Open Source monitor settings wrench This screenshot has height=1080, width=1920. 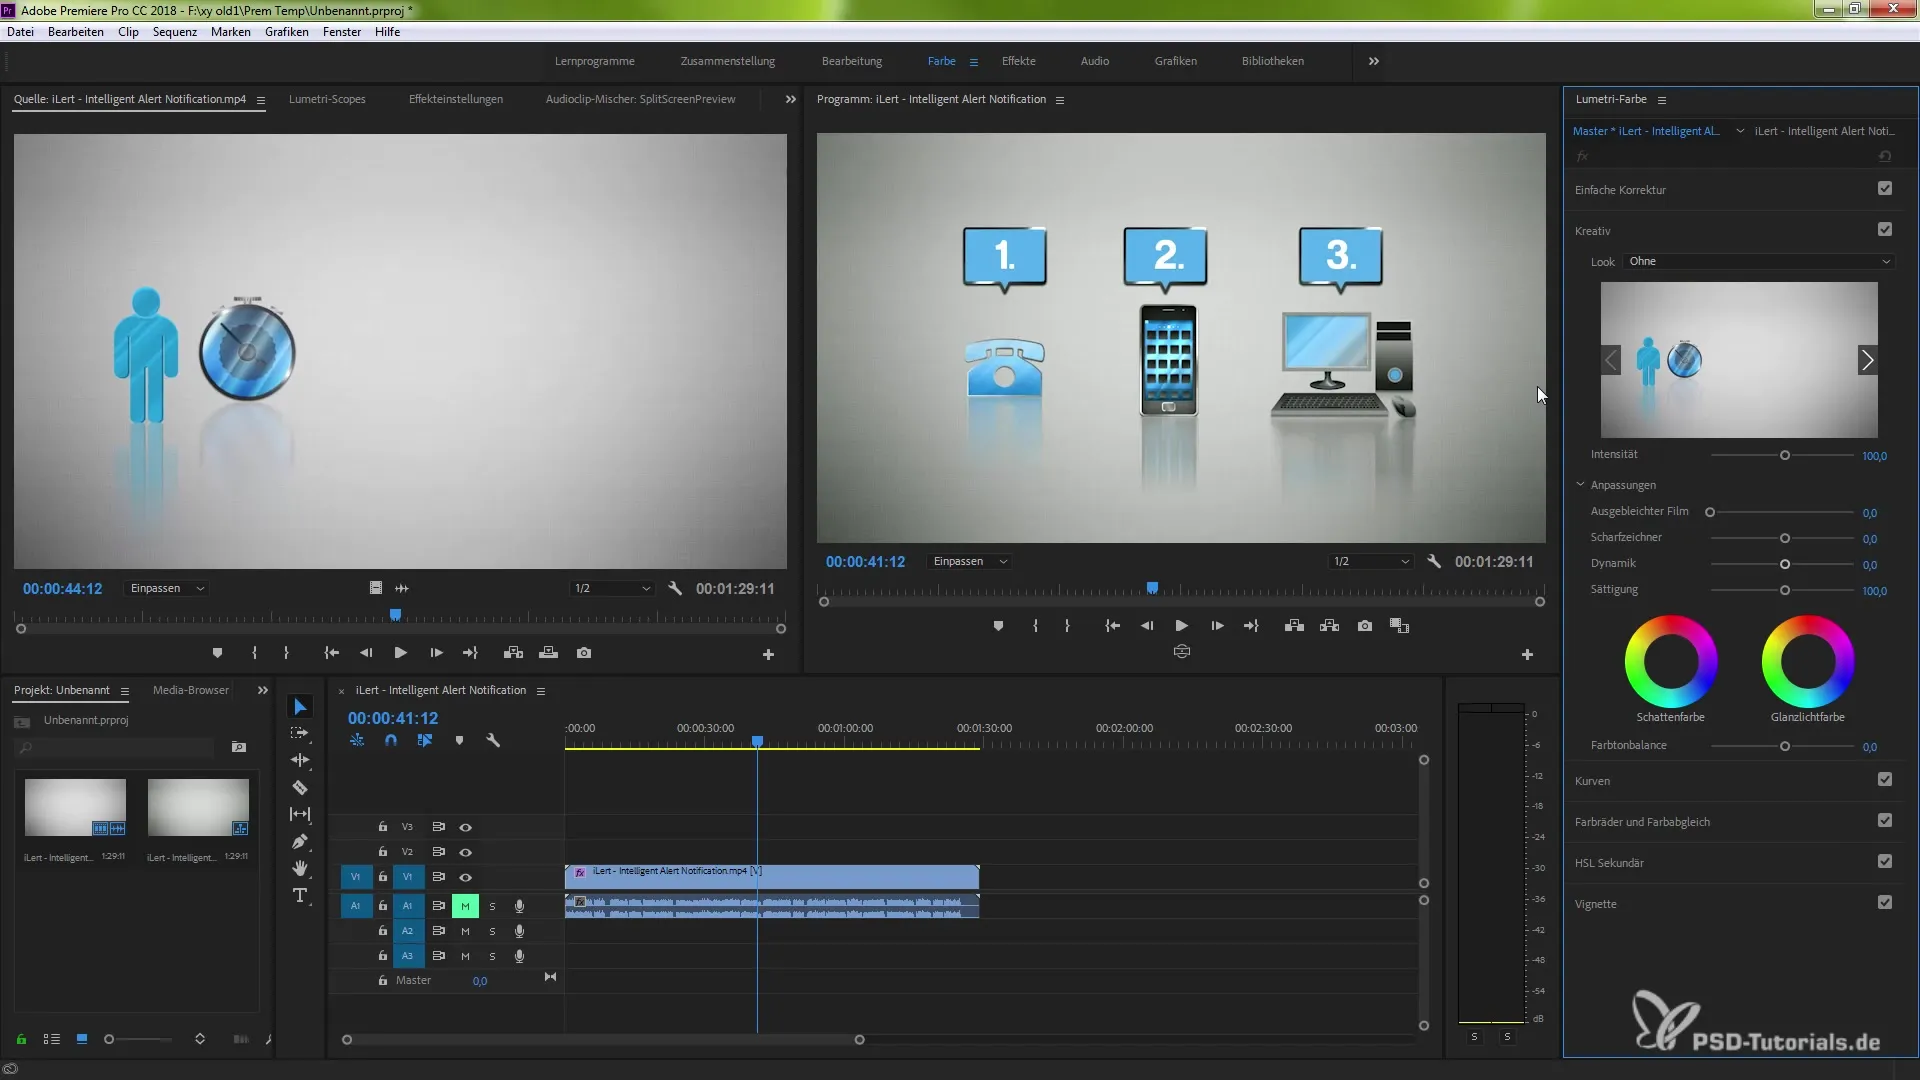pyautogui.click(x=675, y=589)
